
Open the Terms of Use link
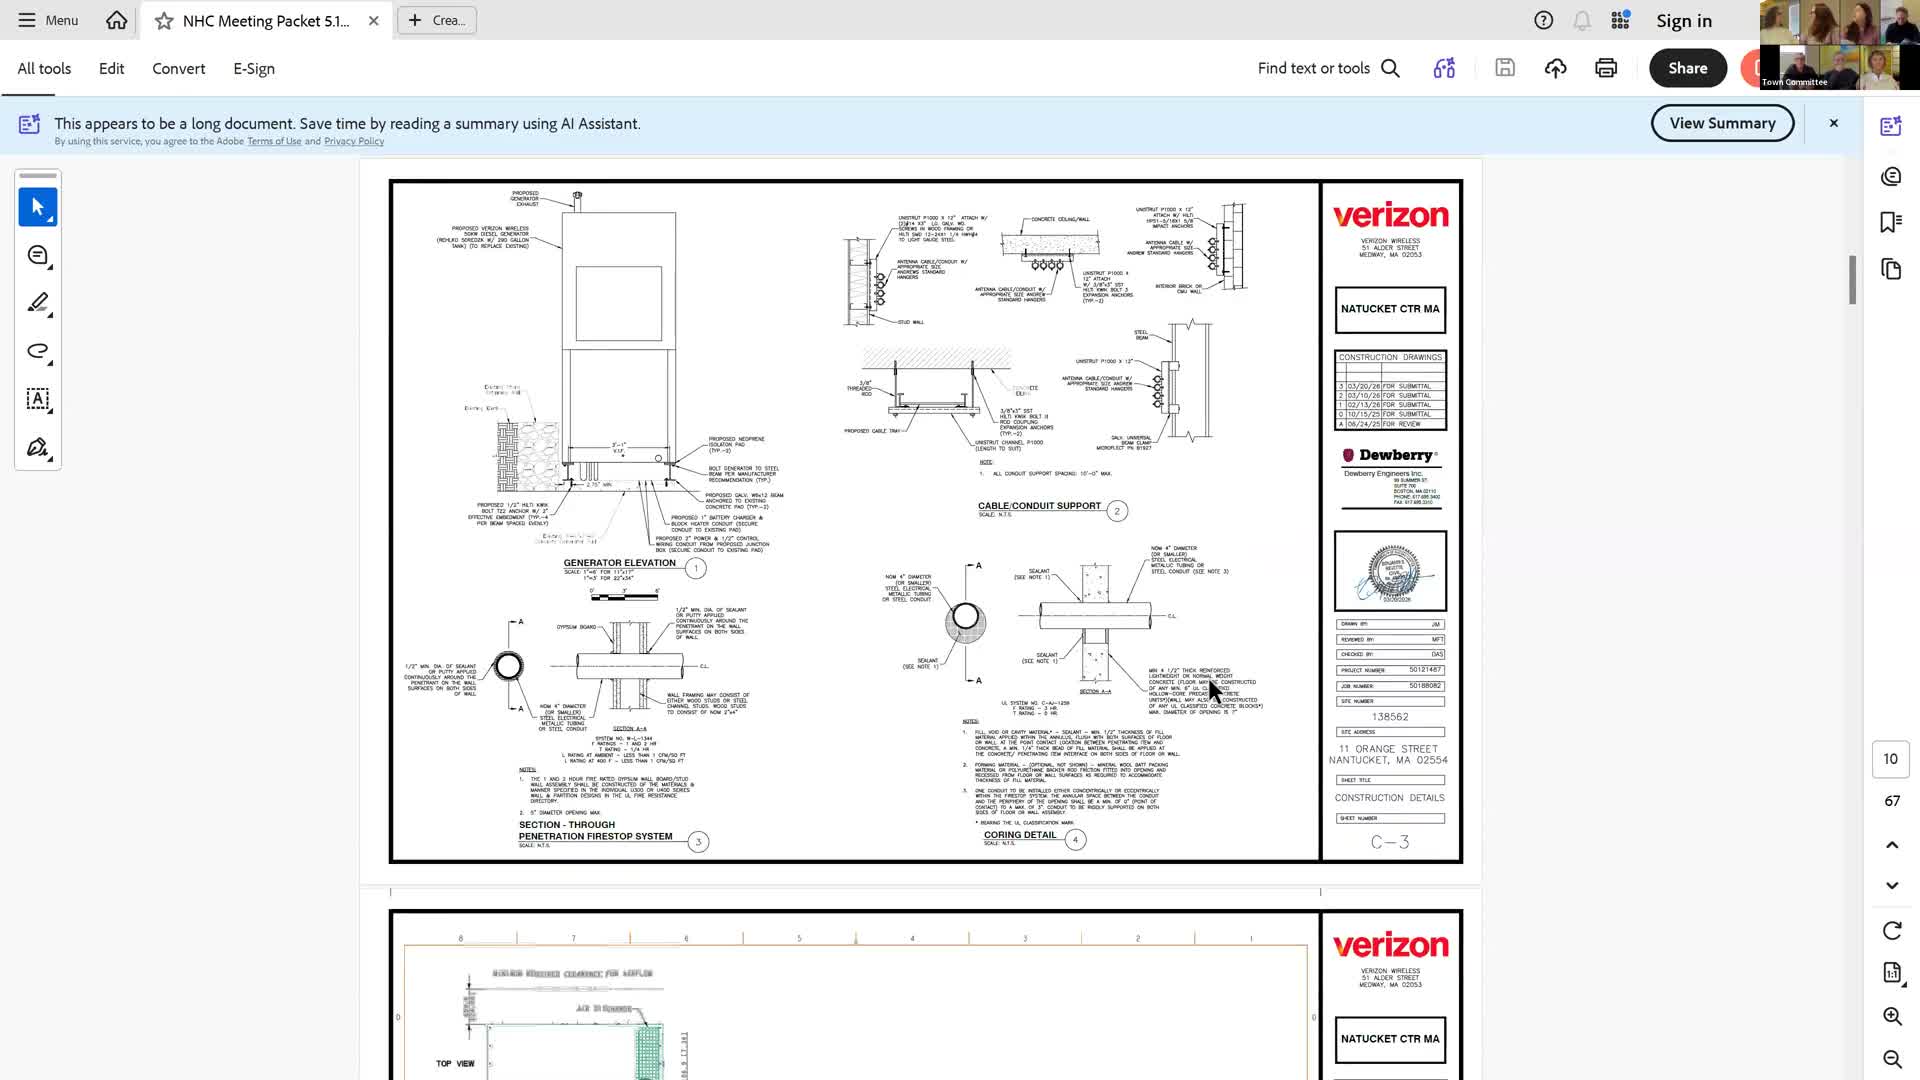(x=274, y=141)
